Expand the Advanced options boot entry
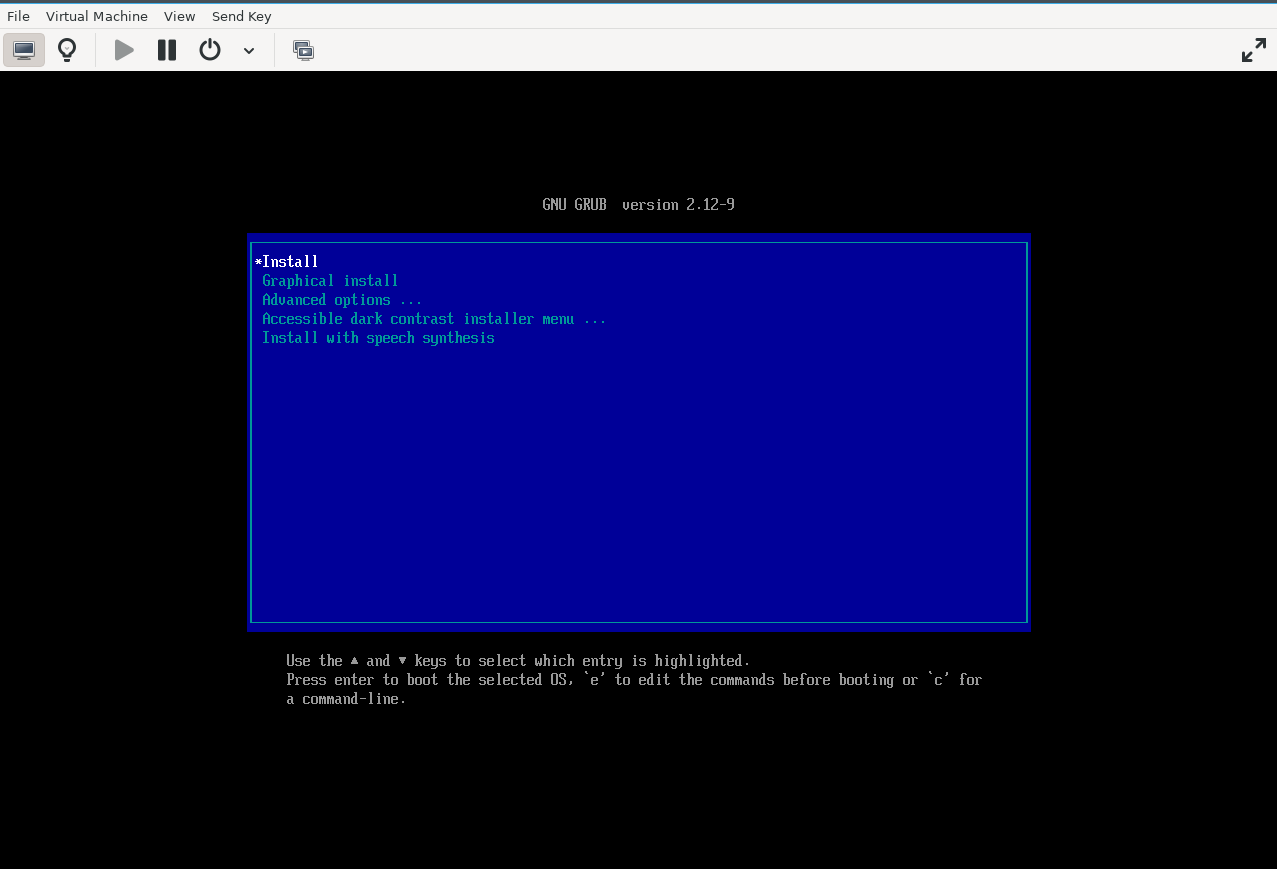Screen dimensions: 1277x869 pos(326,299)
